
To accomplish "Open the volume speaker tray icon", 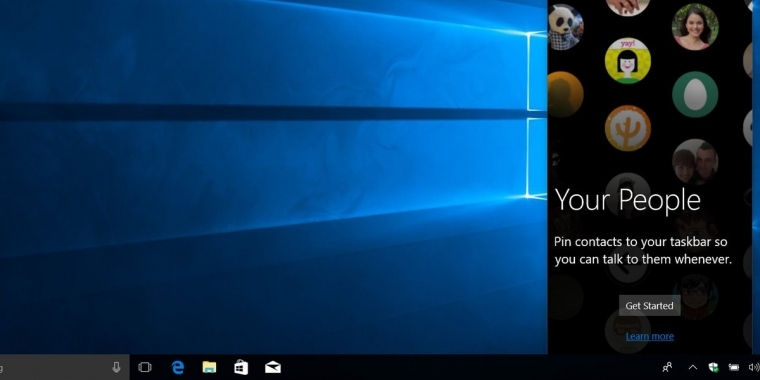I will tap(754, 367).
